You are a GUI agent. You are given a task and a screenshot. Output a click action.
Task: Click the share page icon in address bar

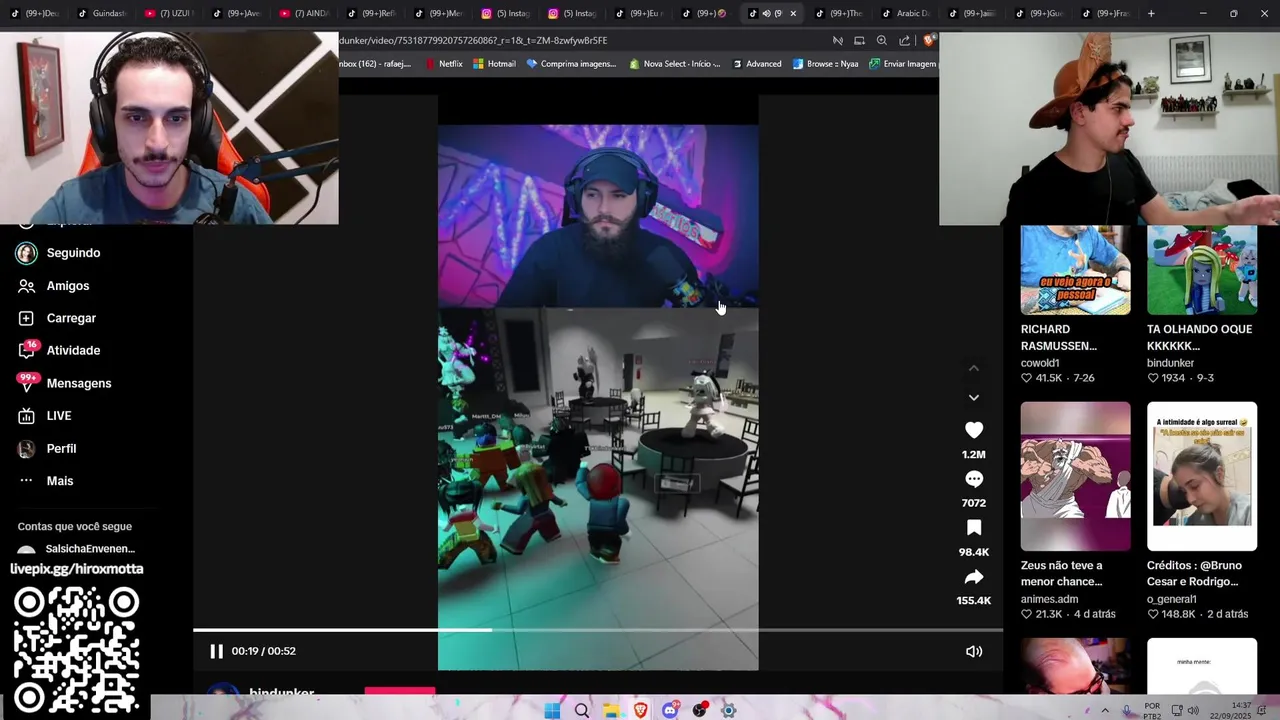[904, 41]
